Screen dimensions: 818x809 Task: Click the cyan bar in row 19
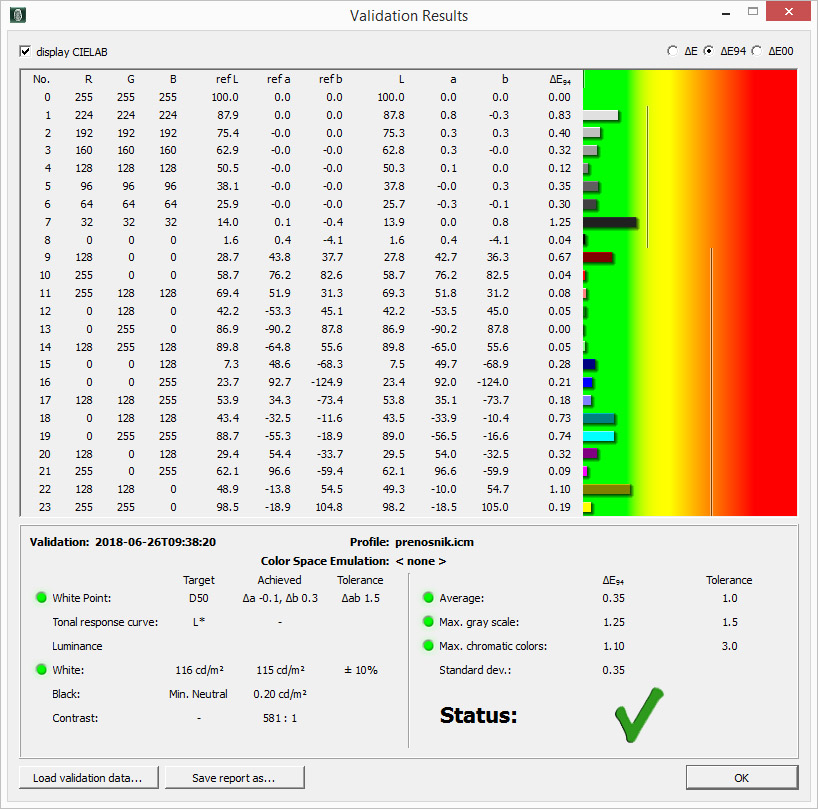(598, 436)
